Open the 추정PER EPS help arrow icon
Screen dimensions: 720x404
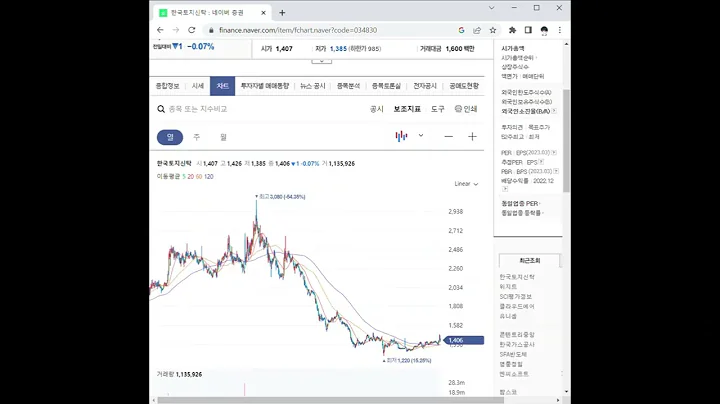point(541,162)
